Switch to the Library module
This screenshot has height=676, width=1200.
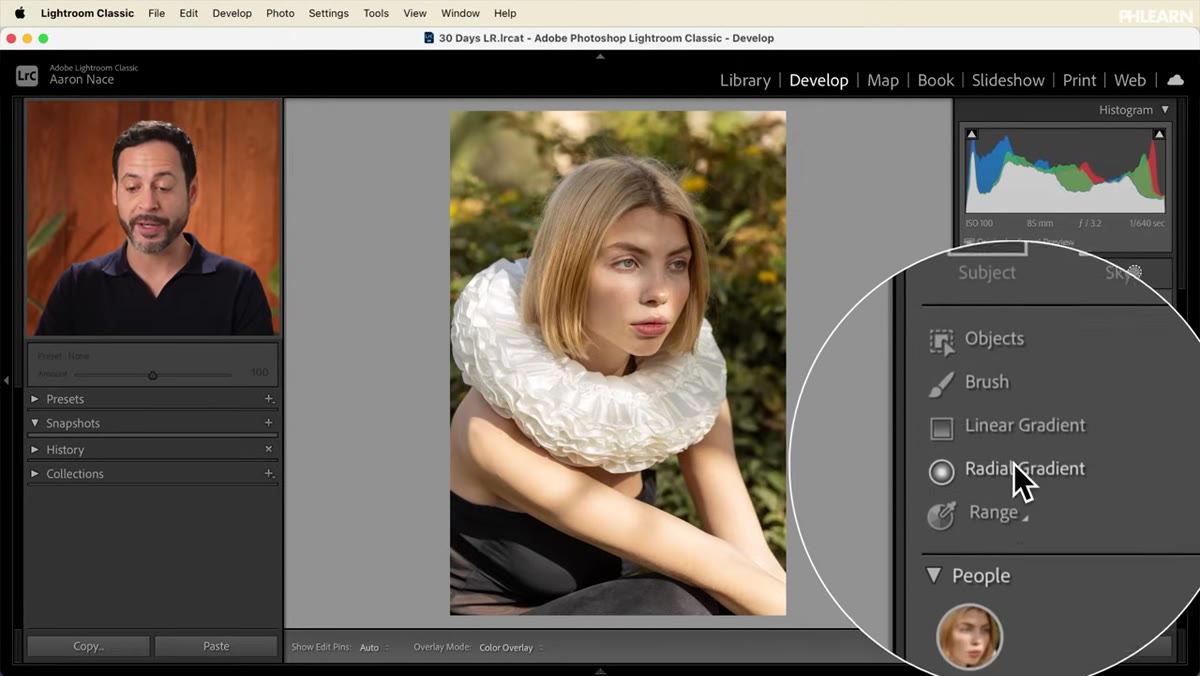(745, 80)
